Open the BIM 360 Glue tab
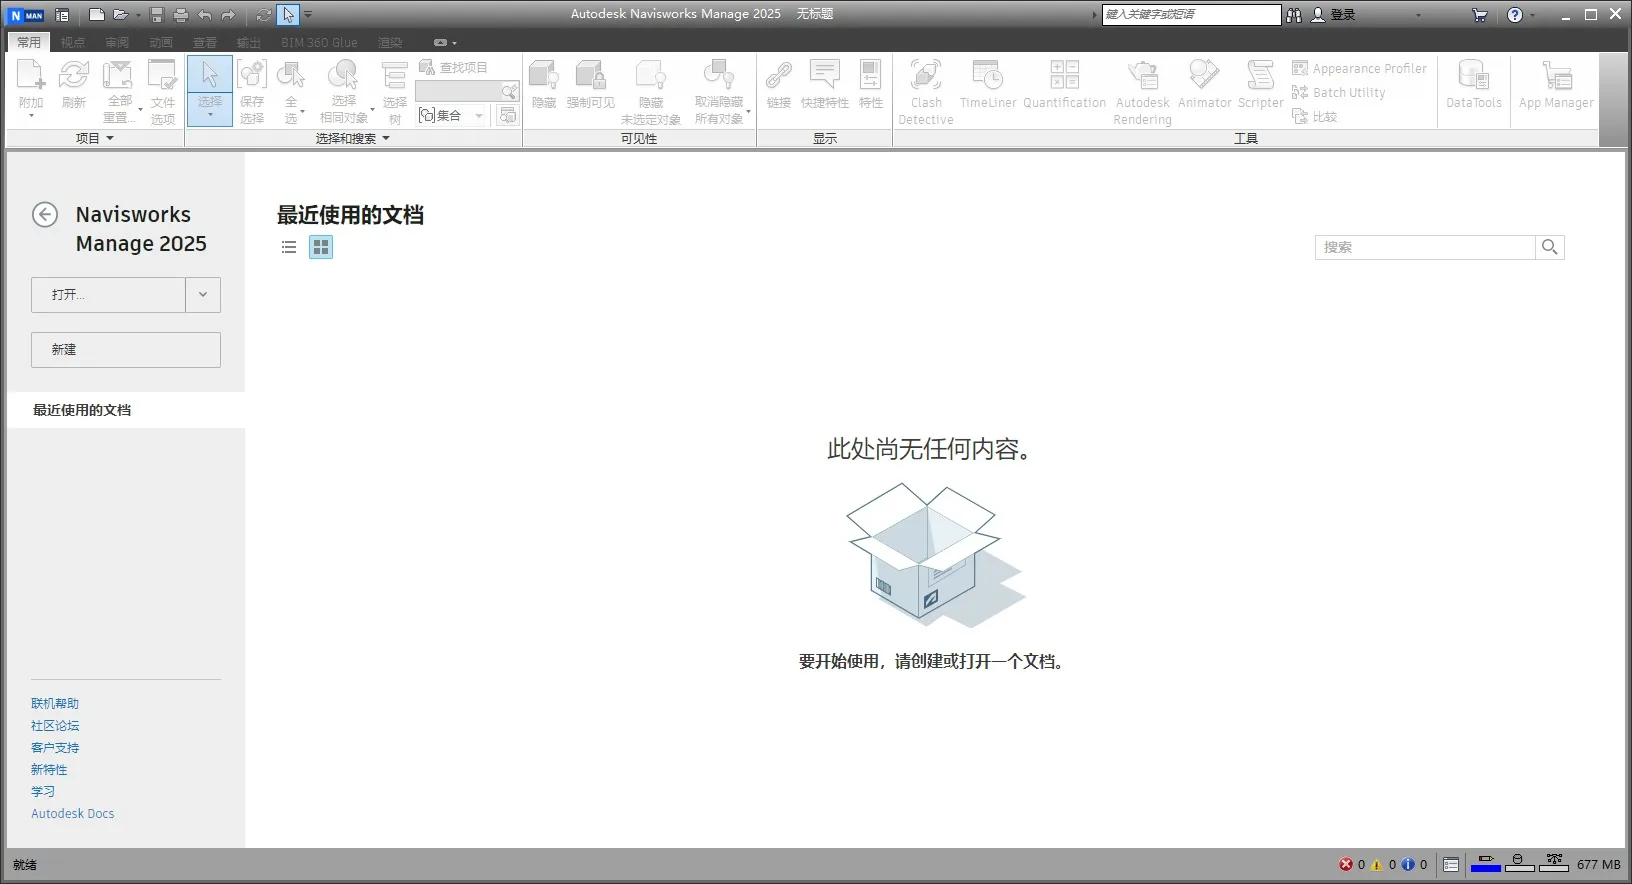 coord(319,42)
